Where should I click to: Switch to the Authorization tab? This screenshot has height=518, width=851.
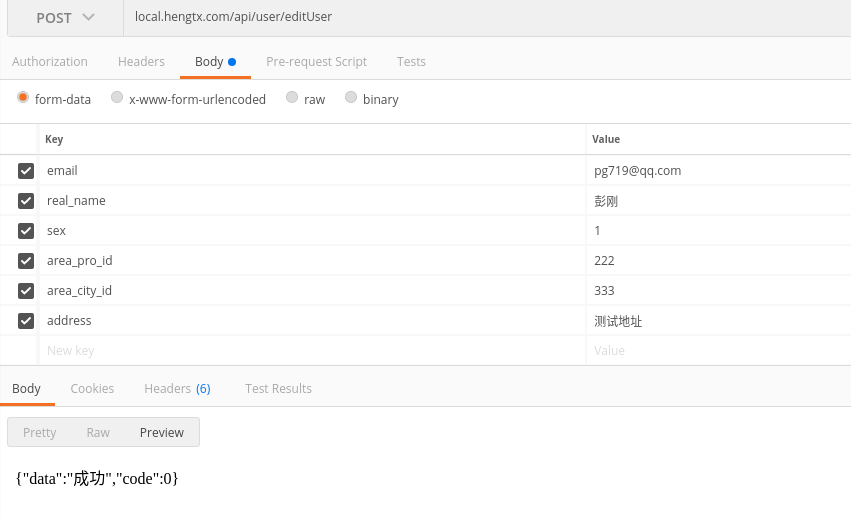(50, 62)
